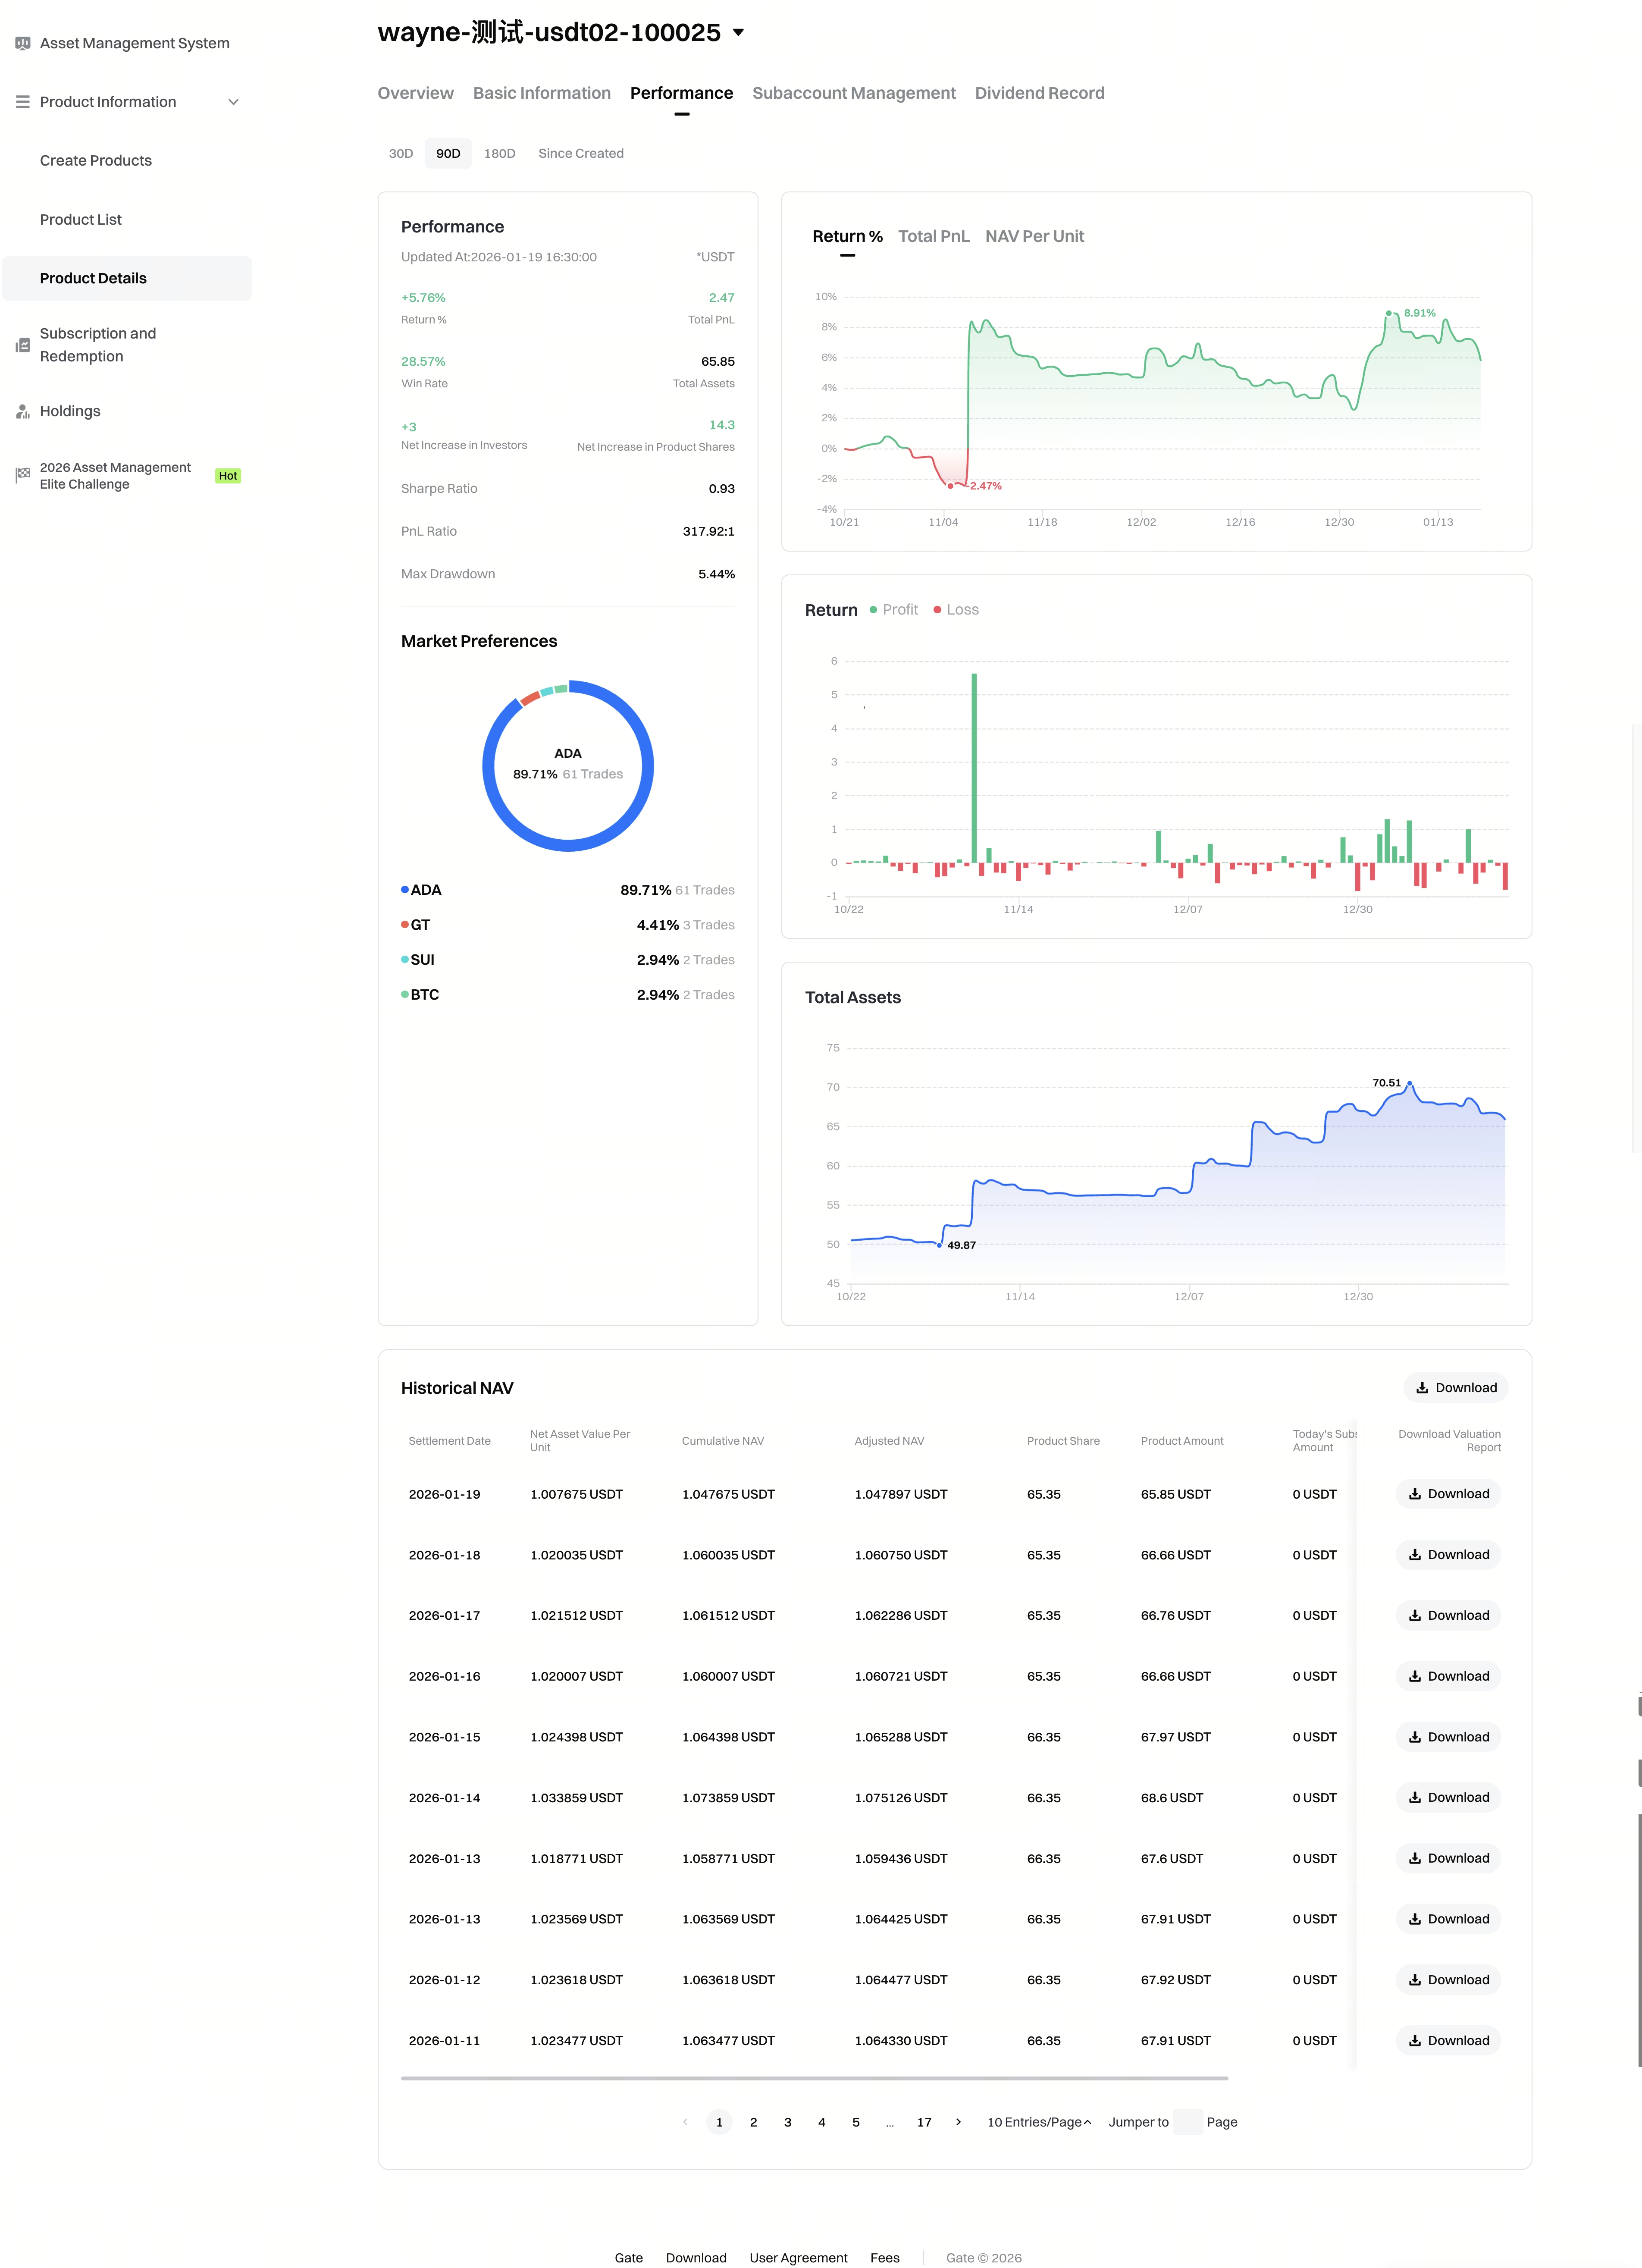Open the User Agreement footer link

(x=798, y=2257)
